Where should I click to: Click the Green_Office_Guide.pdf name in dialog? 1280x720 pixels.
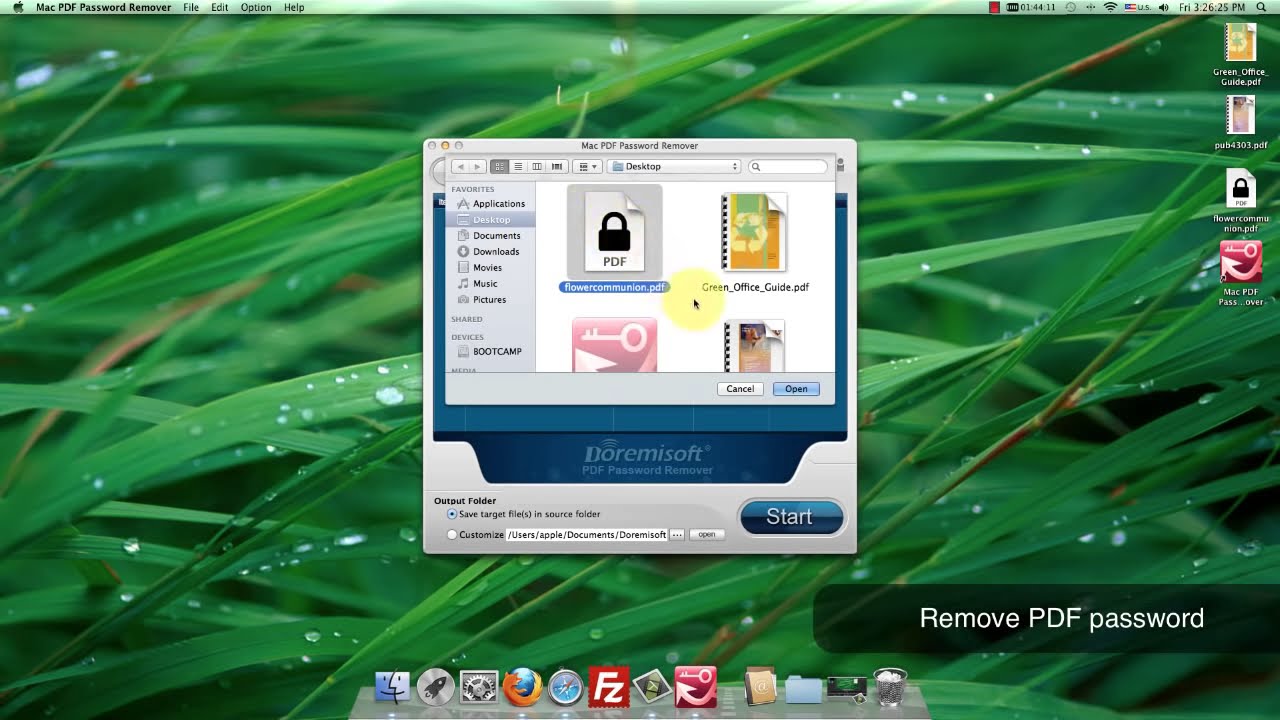click(755, 288)
